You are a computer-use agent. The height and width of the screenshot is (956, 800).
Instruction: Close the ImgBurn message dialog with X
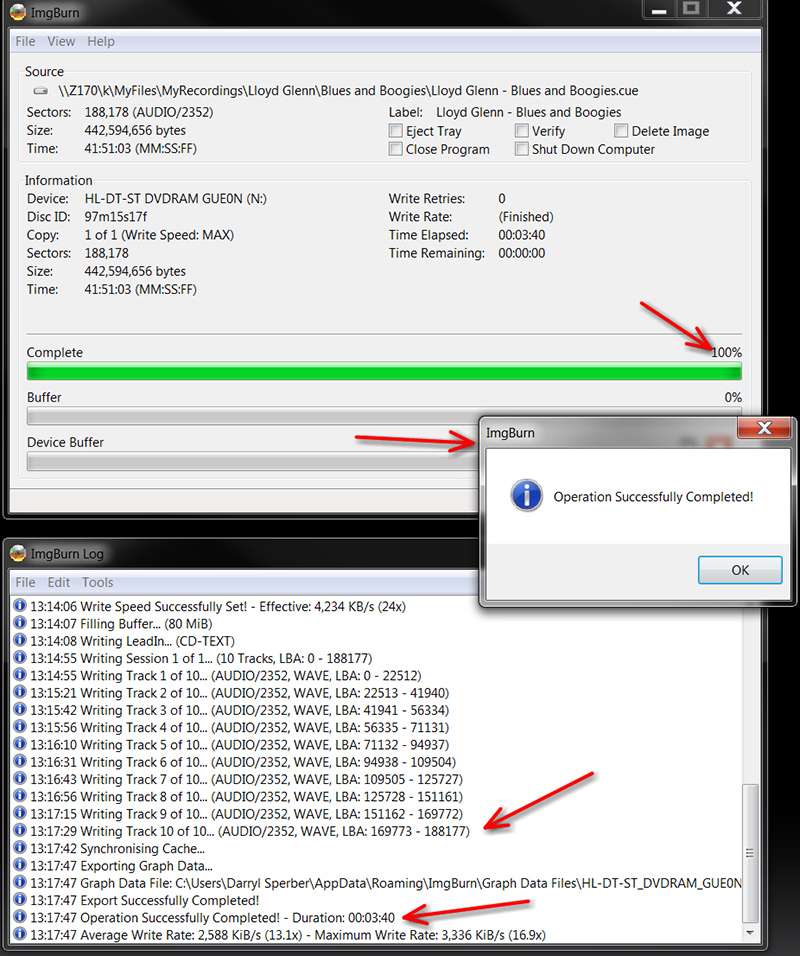764,428
